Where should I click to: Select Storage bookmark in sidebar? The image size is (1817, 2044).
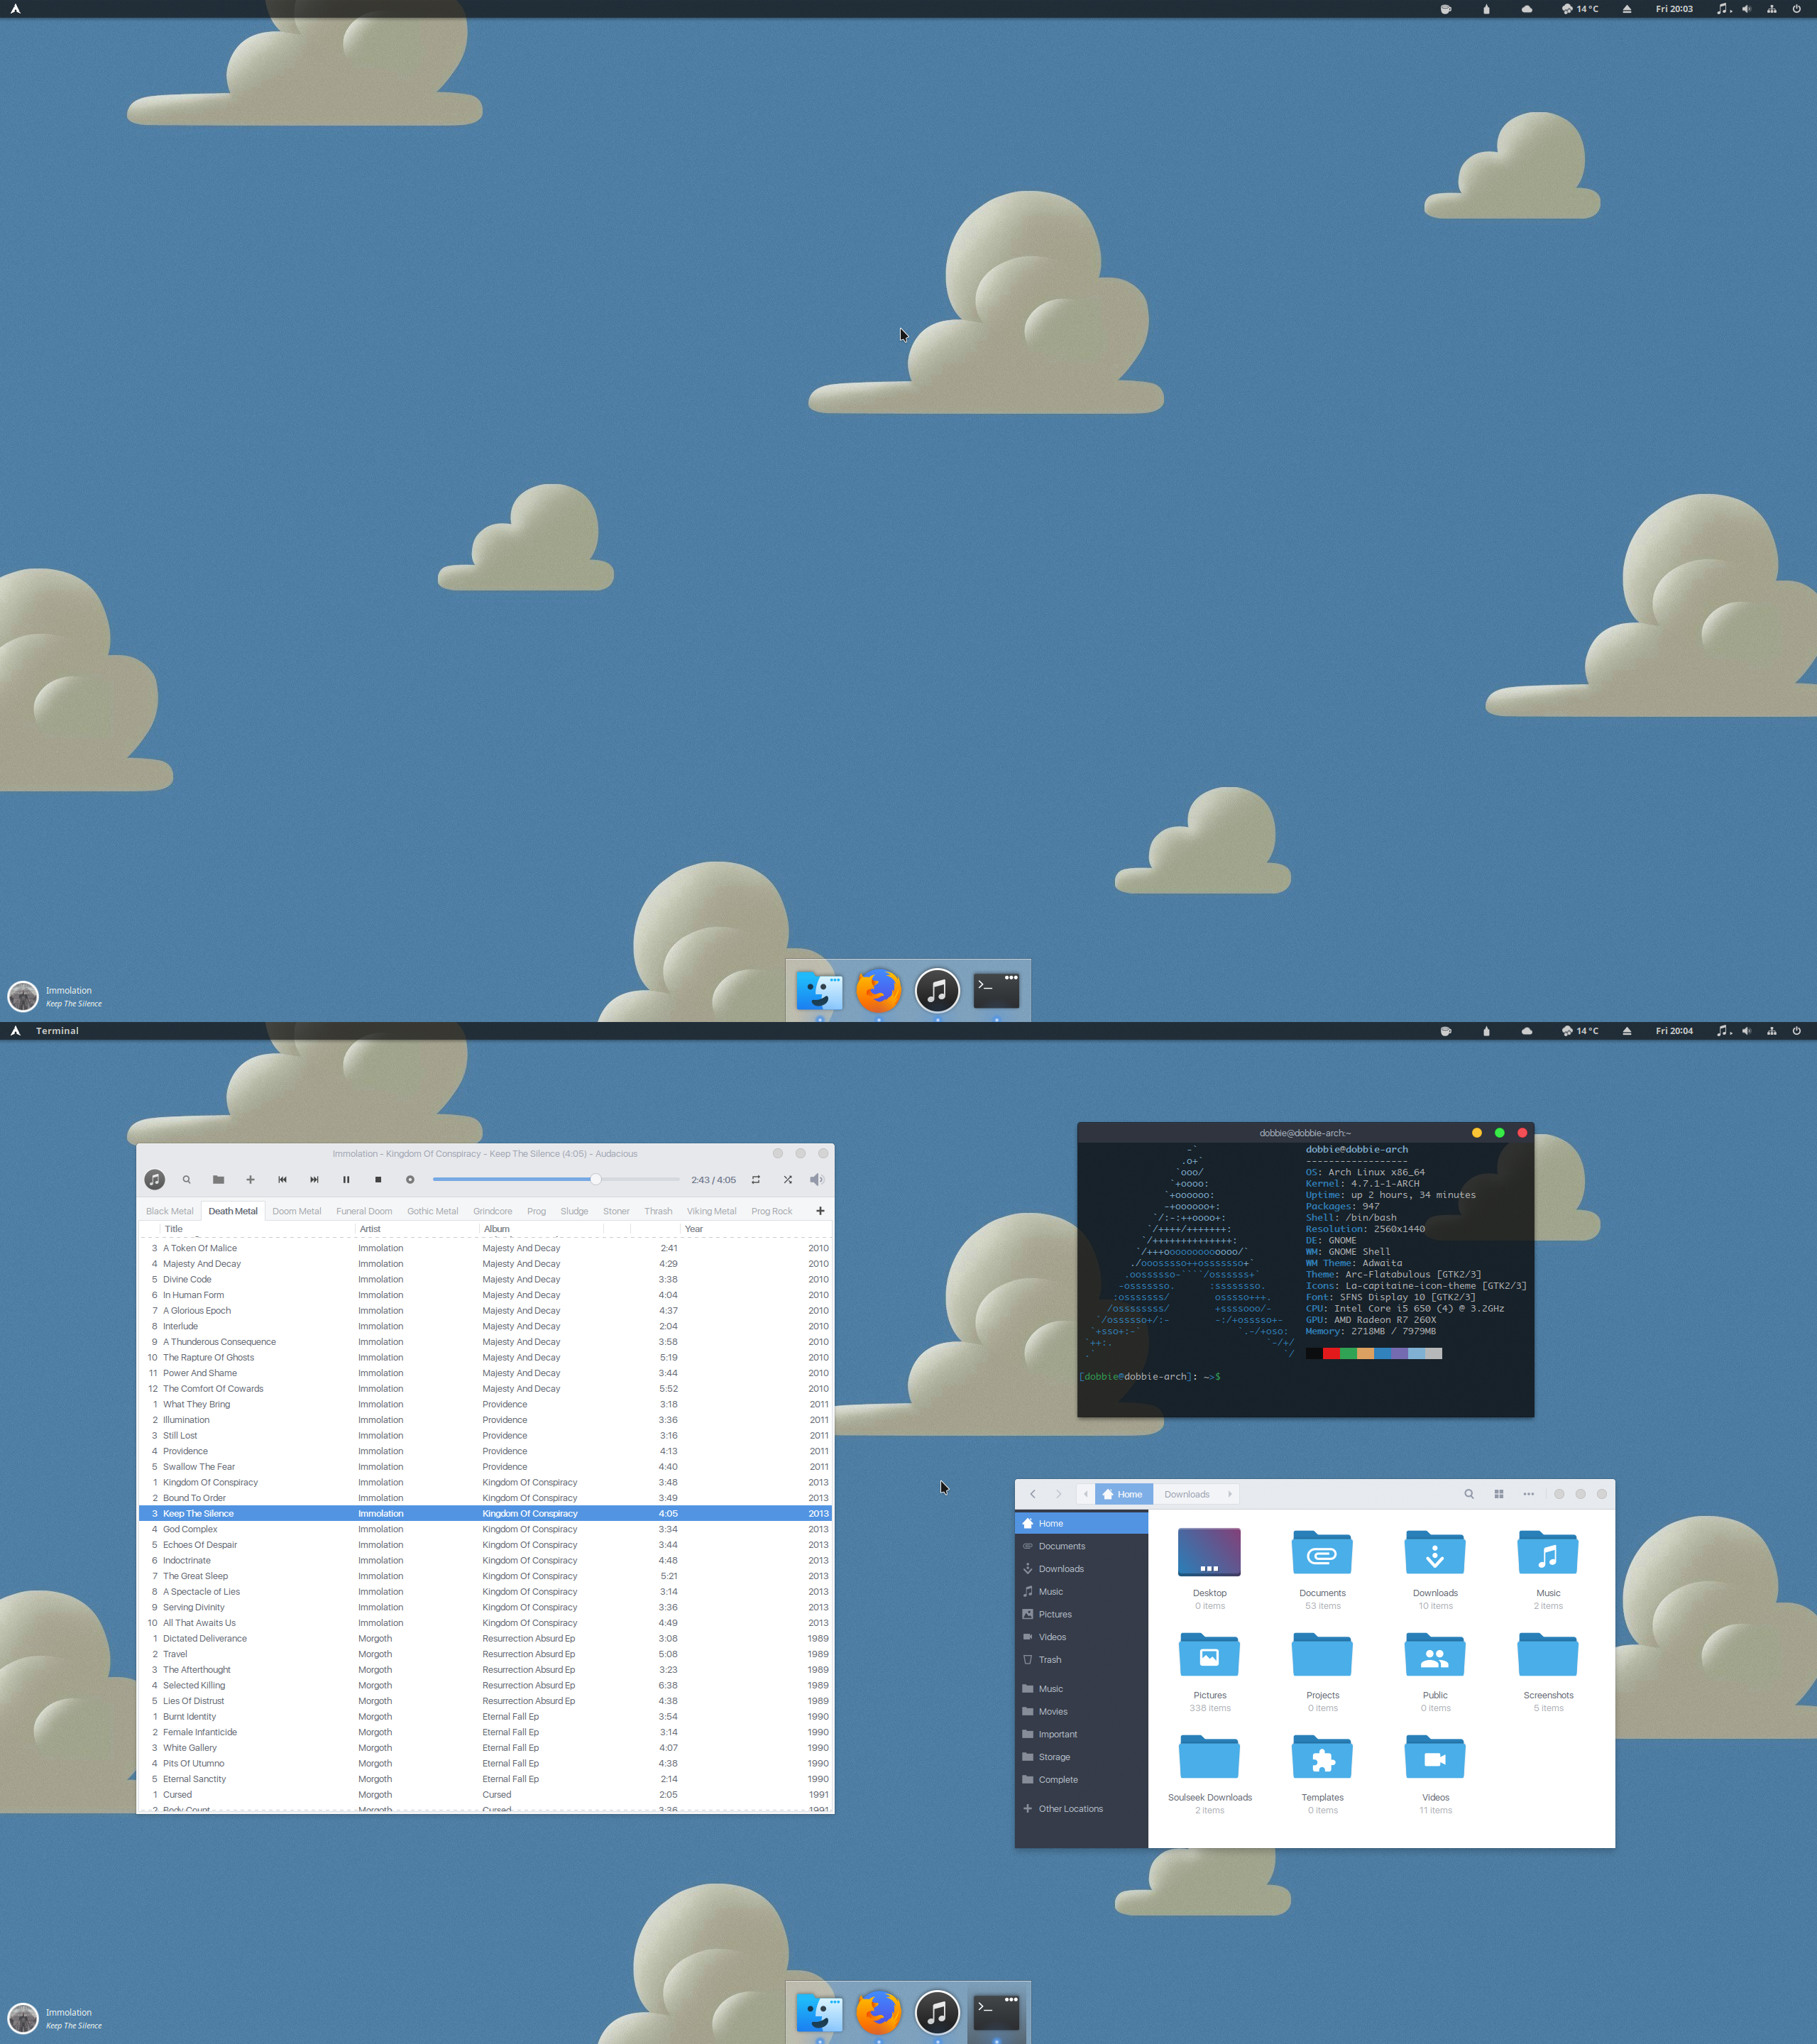tap(1081, 1757)
